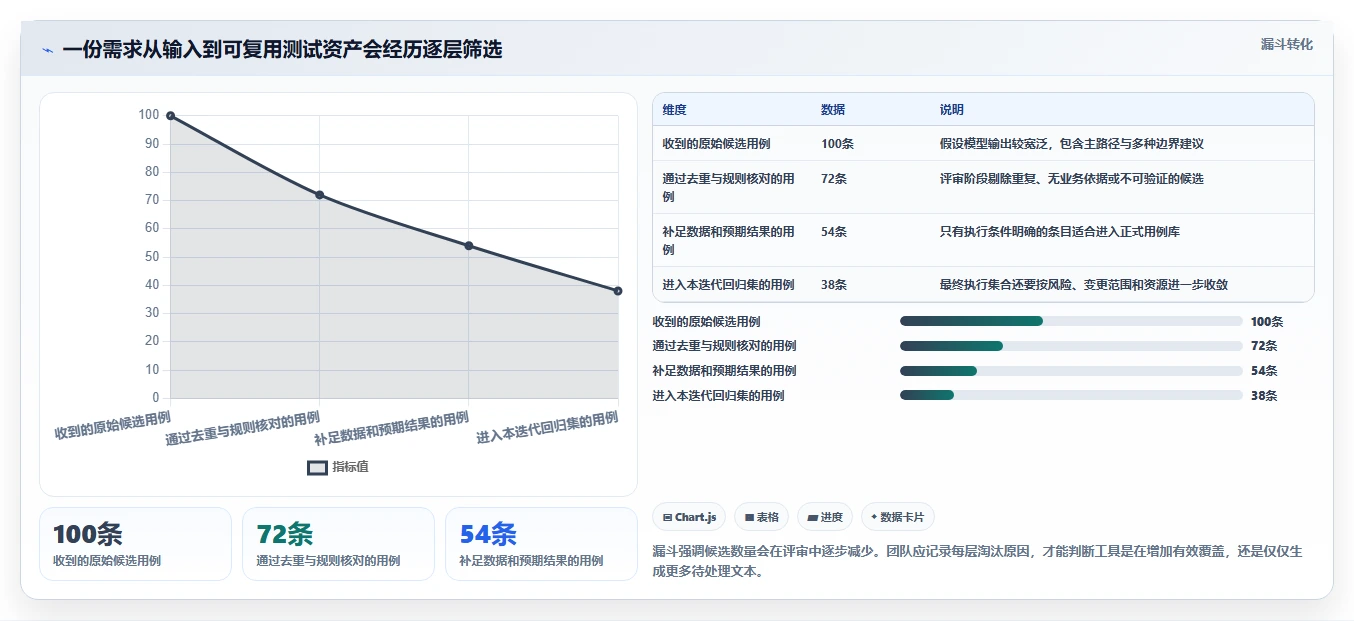Image resolution: width=1354 pixels, height=621 pixels.
Task: Select the 数据卡片 chip
Action: tap(898, 517)
